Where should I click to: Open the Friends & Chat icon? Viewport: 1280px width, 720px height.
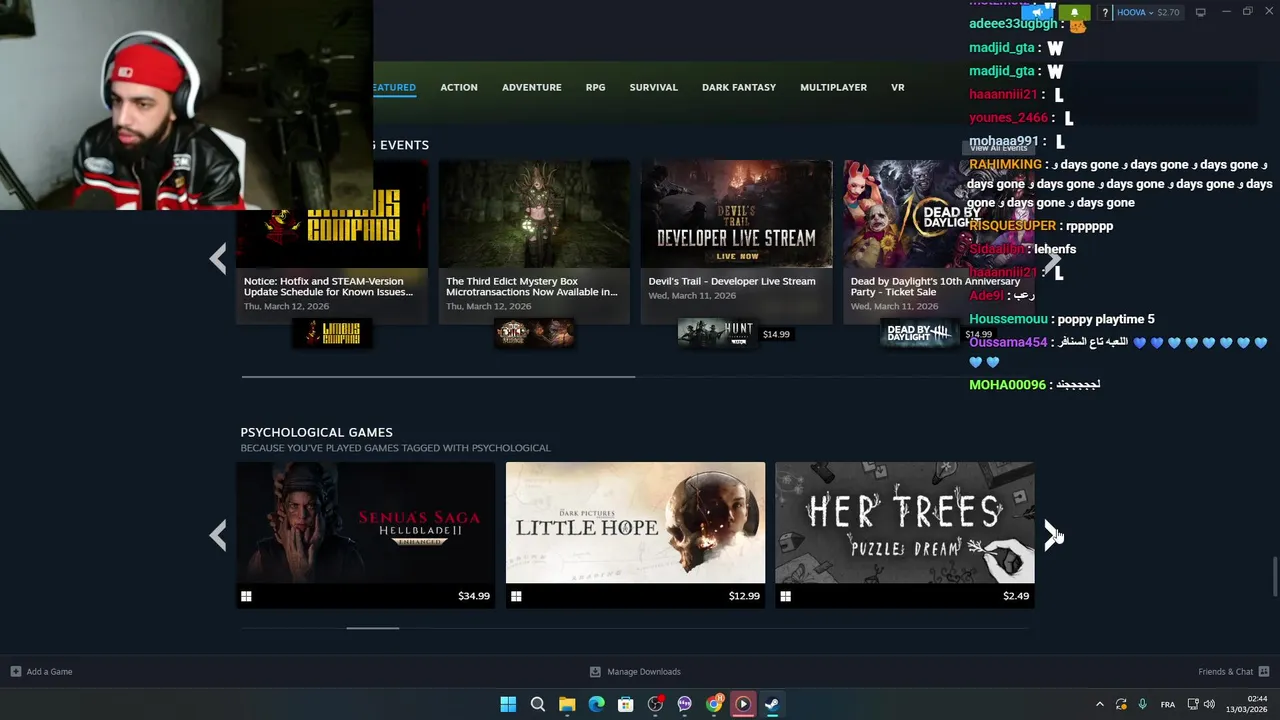(1264, 672)
